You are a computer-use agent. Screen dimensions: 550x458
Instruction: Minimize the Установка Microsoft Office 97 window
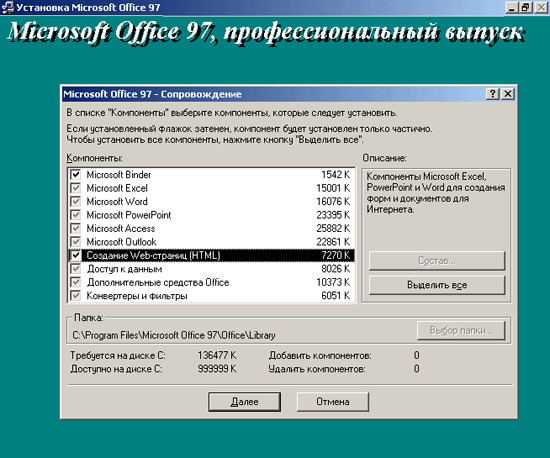[x=511, y=7]
